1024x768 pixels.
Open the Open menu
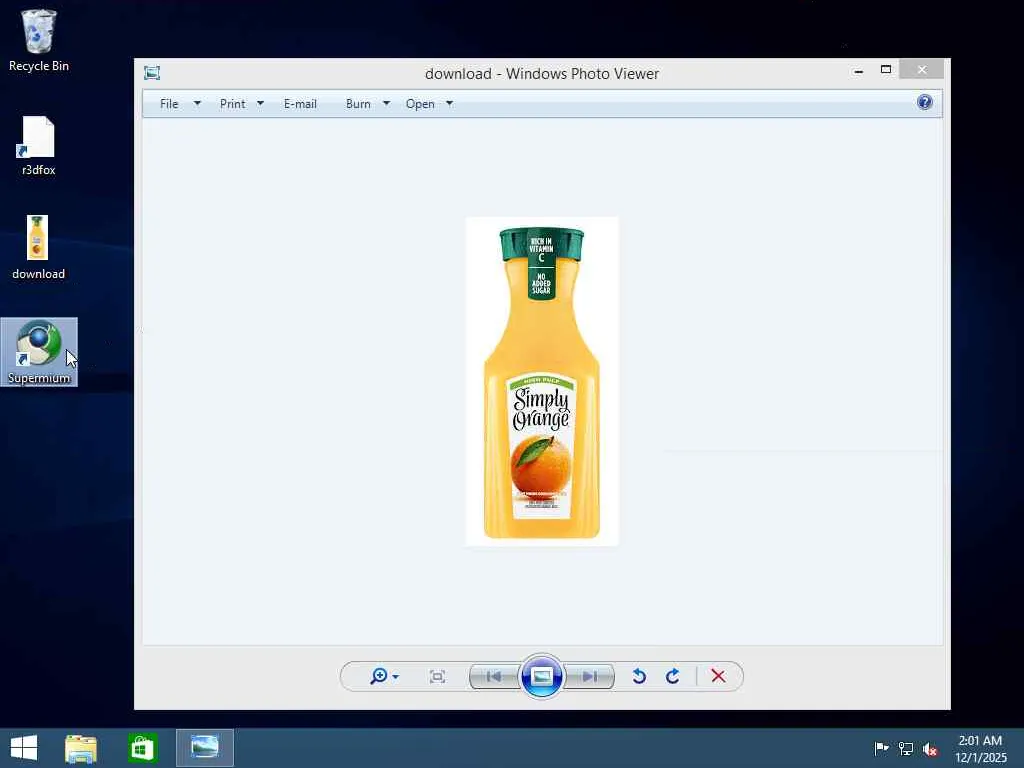(420, 104)
